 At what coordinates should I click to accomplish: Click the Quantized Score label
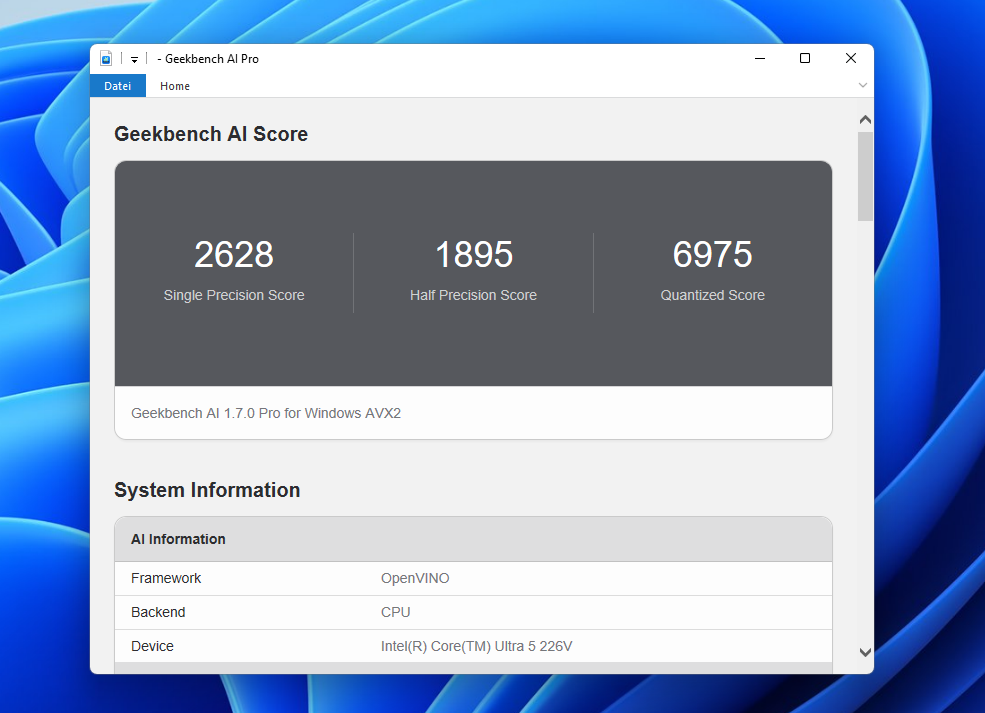coord(712,295)
